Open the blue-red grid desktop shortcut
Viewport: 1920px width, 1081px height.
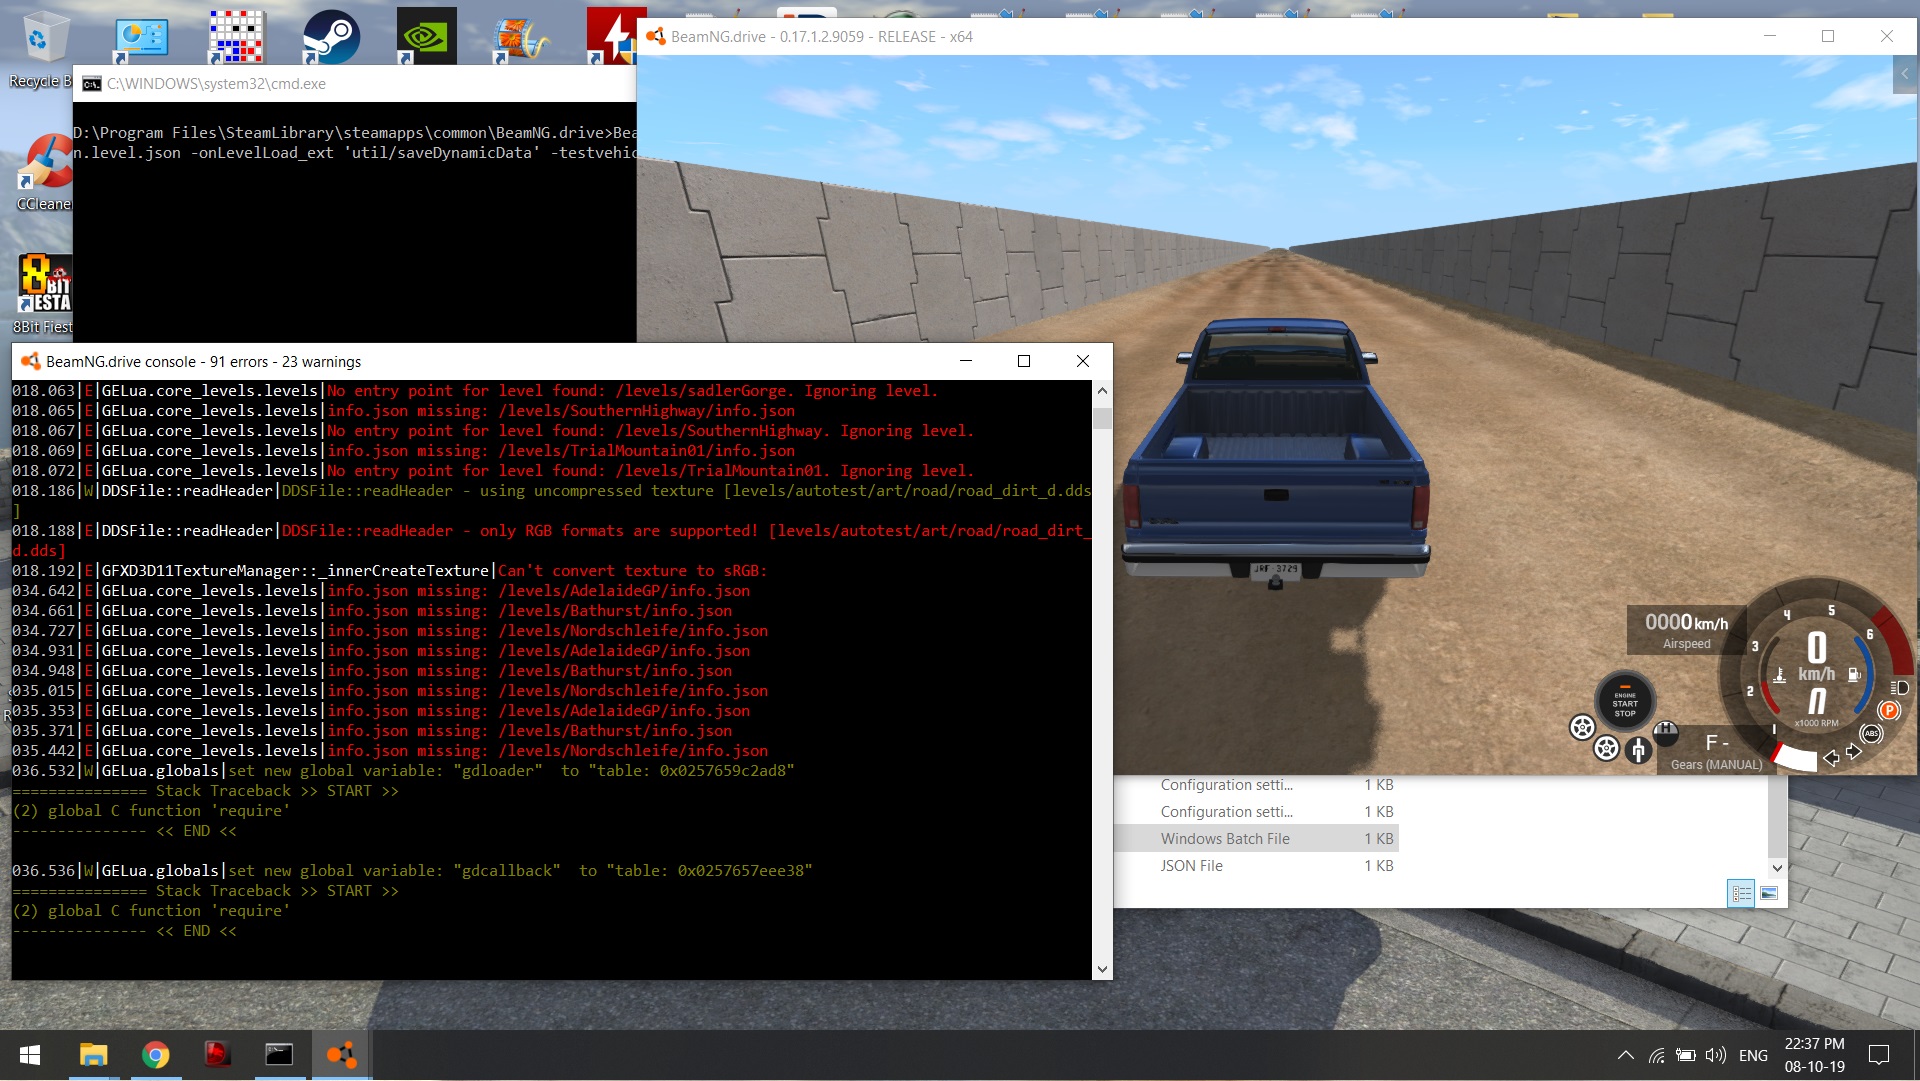tap(236, 36)
